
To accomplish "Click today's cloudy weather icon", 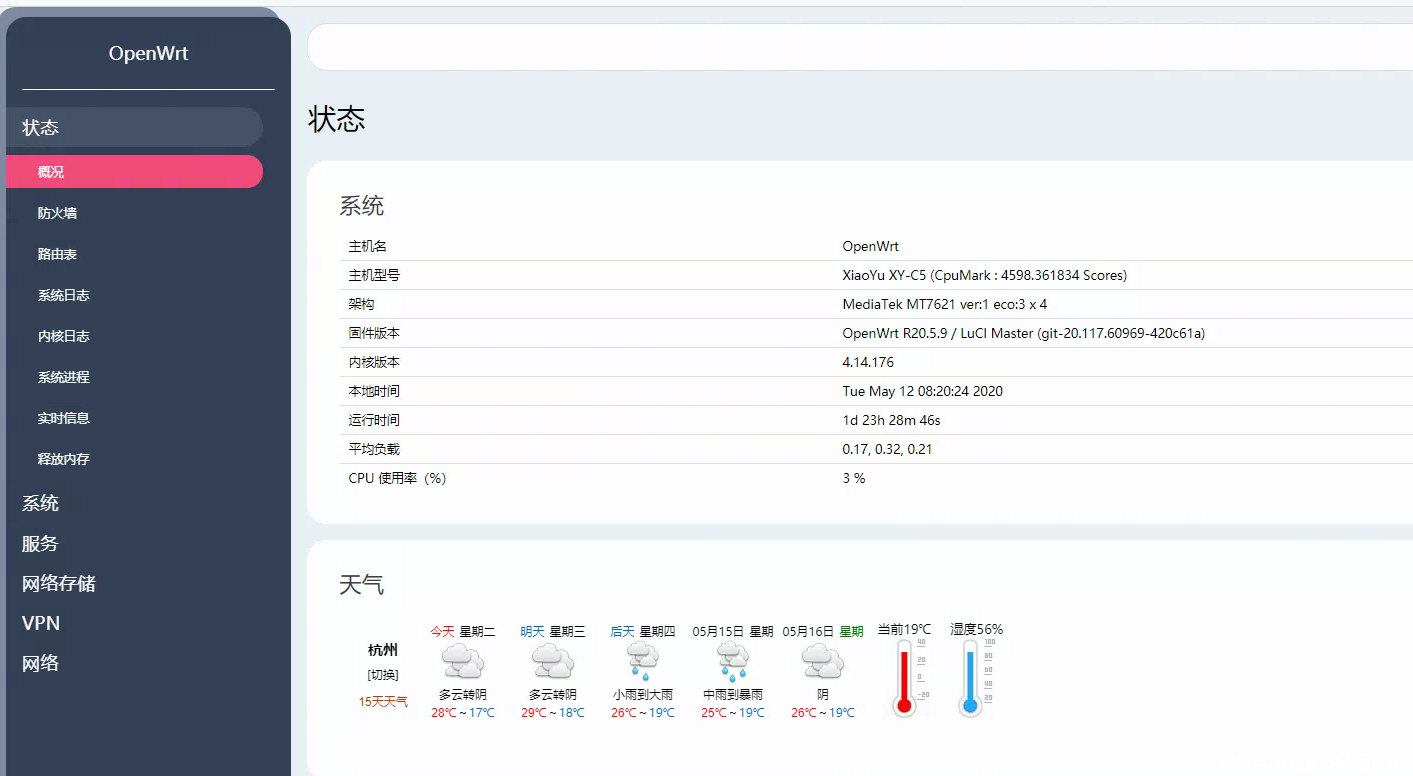I will click(462, 662).
